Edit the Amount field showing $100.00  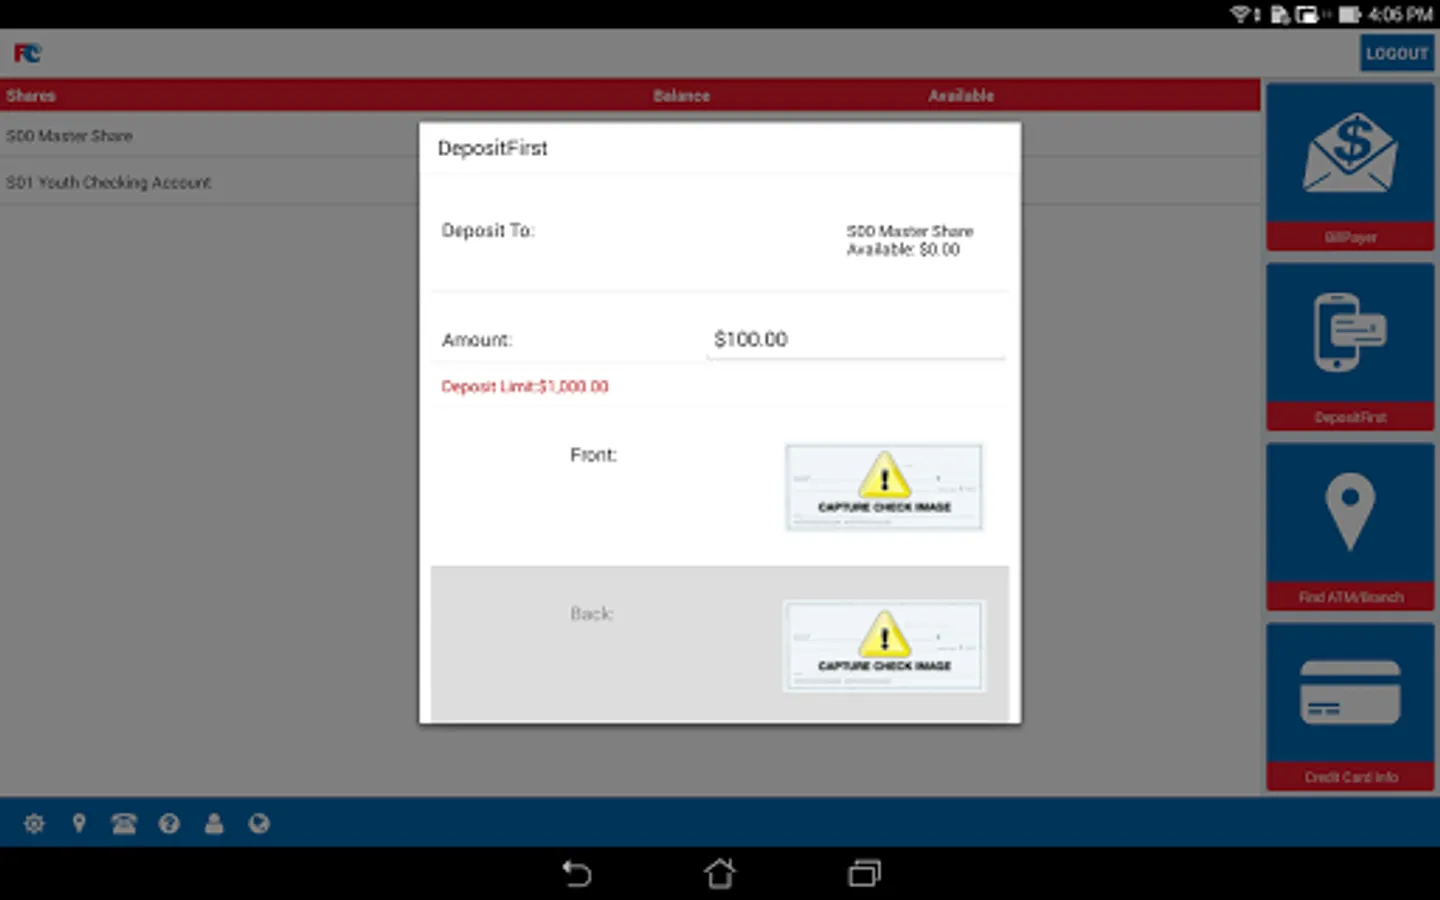855,339
